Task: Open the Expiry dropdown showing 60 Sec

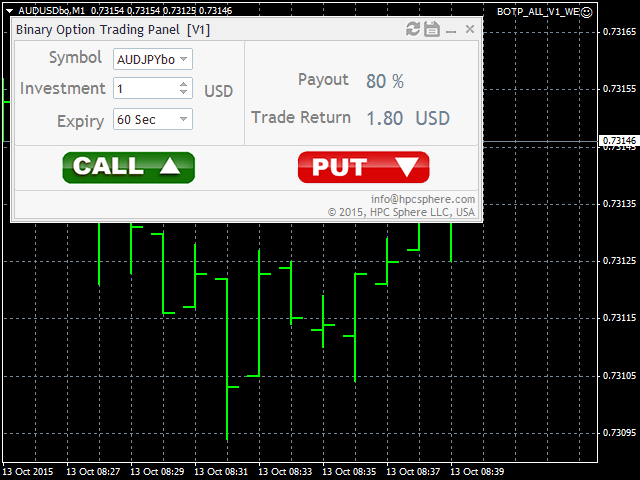Action: click(153, 119)
